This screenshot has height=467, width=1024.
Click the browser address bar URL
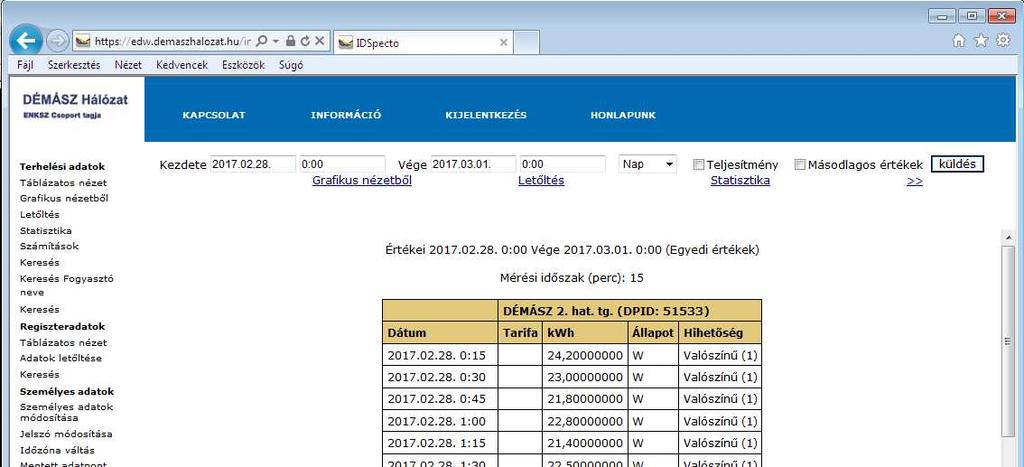pyautogui.click(x=172, y=41)
